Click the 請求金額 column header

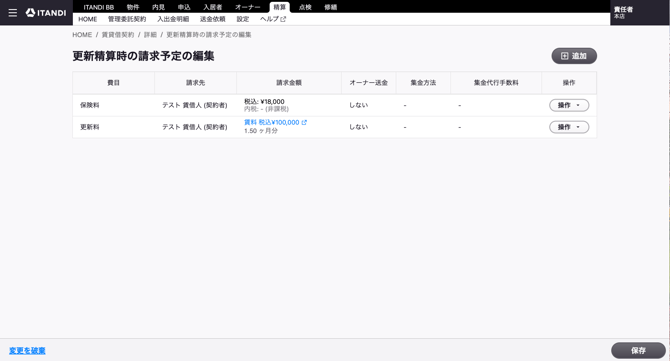[x=289, y=83]
